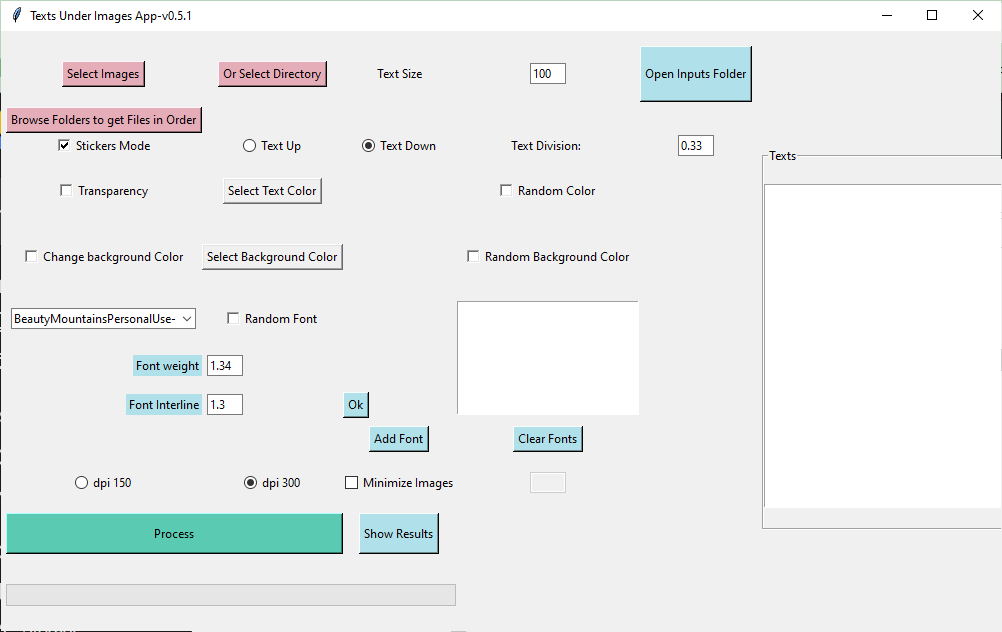Select the Text Up radio option
Screen dimensions: 1002x632
tap(249, 146)
